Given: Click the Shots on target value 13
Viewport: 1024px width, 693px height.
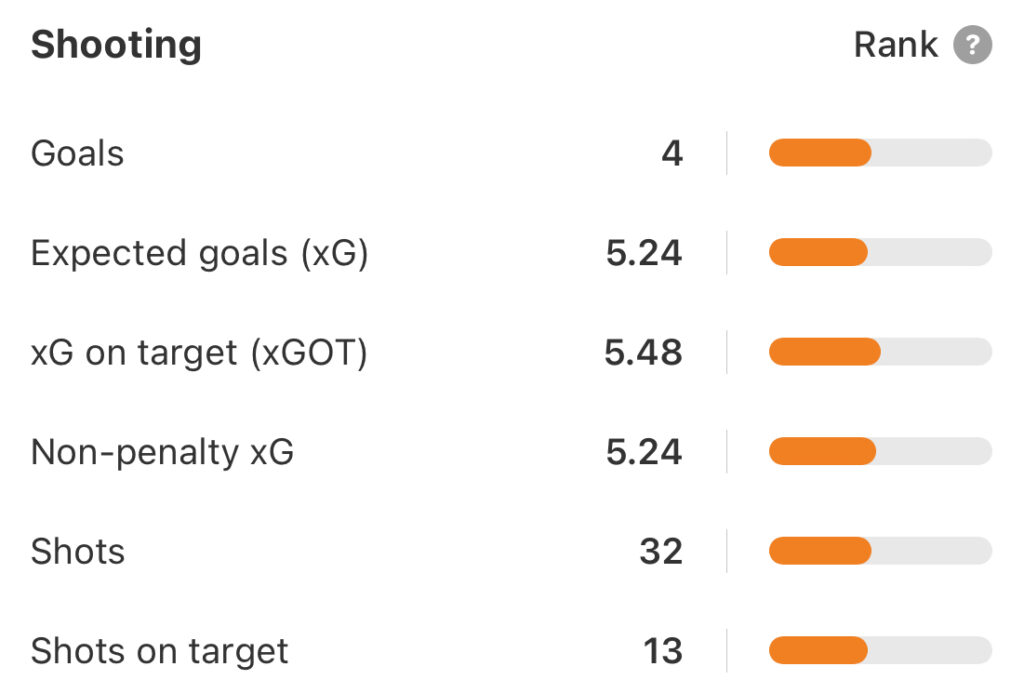Looking at the screenshot, I should 662,651.
